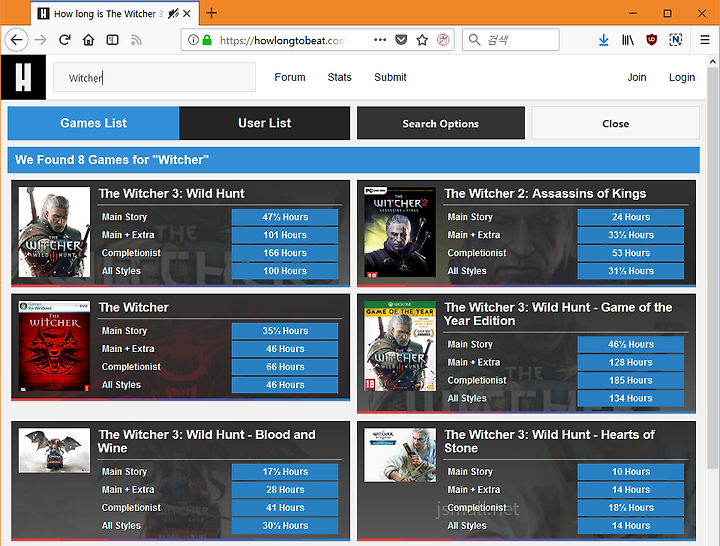The height and width of the screenshot is (546, 720).
Task: Switch to the Games List tab
Action: coord(93,123)
